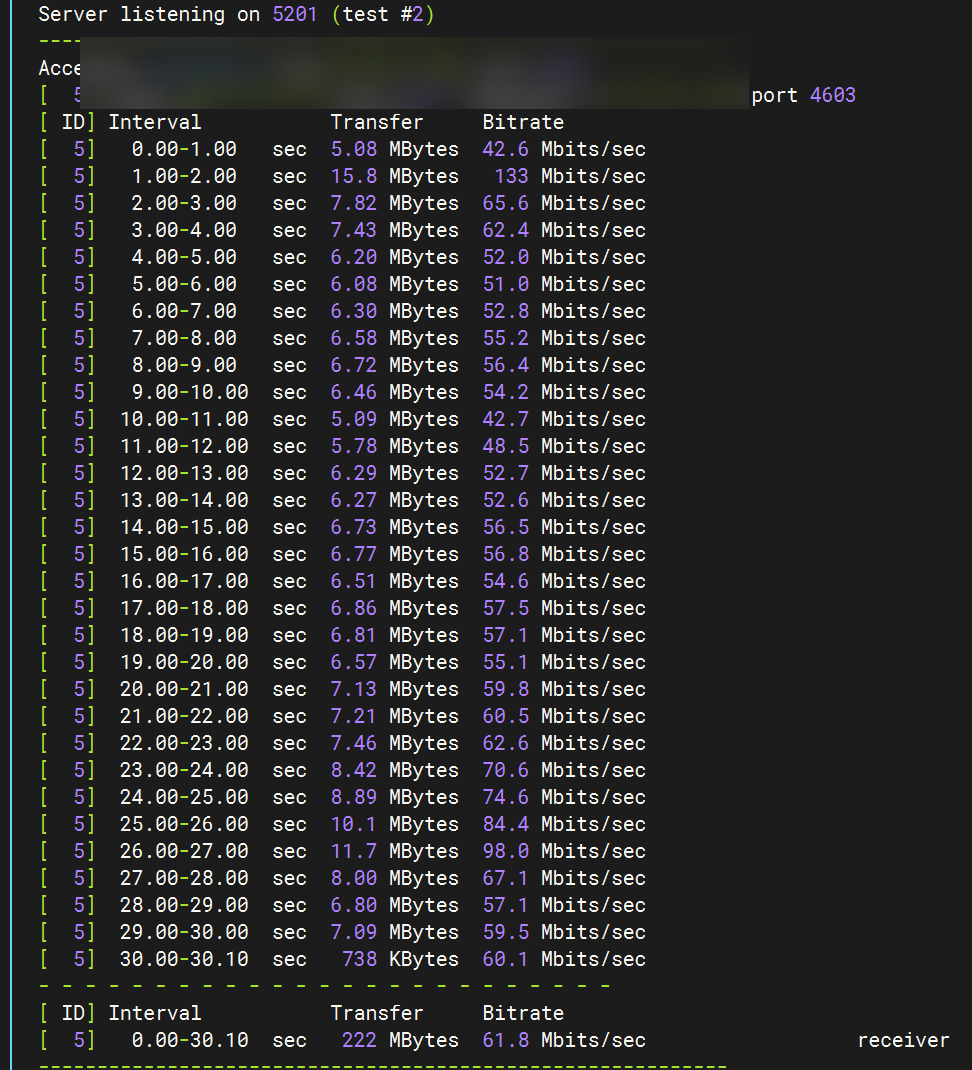Click the first Interval column header
The width and height of the screenshot is (972, 1070).
click(x=155, y=122)
